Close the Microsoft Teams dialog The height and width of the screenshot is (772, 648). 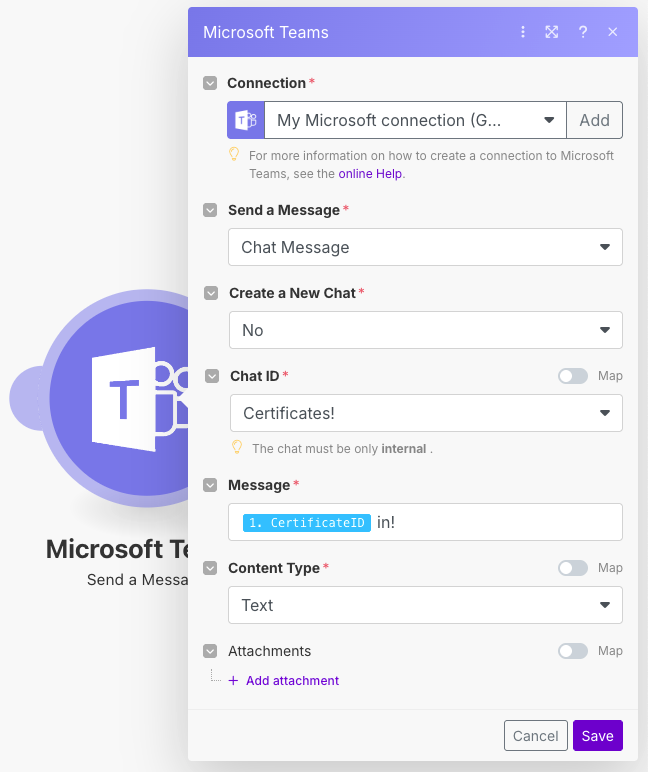click(613, 32)
